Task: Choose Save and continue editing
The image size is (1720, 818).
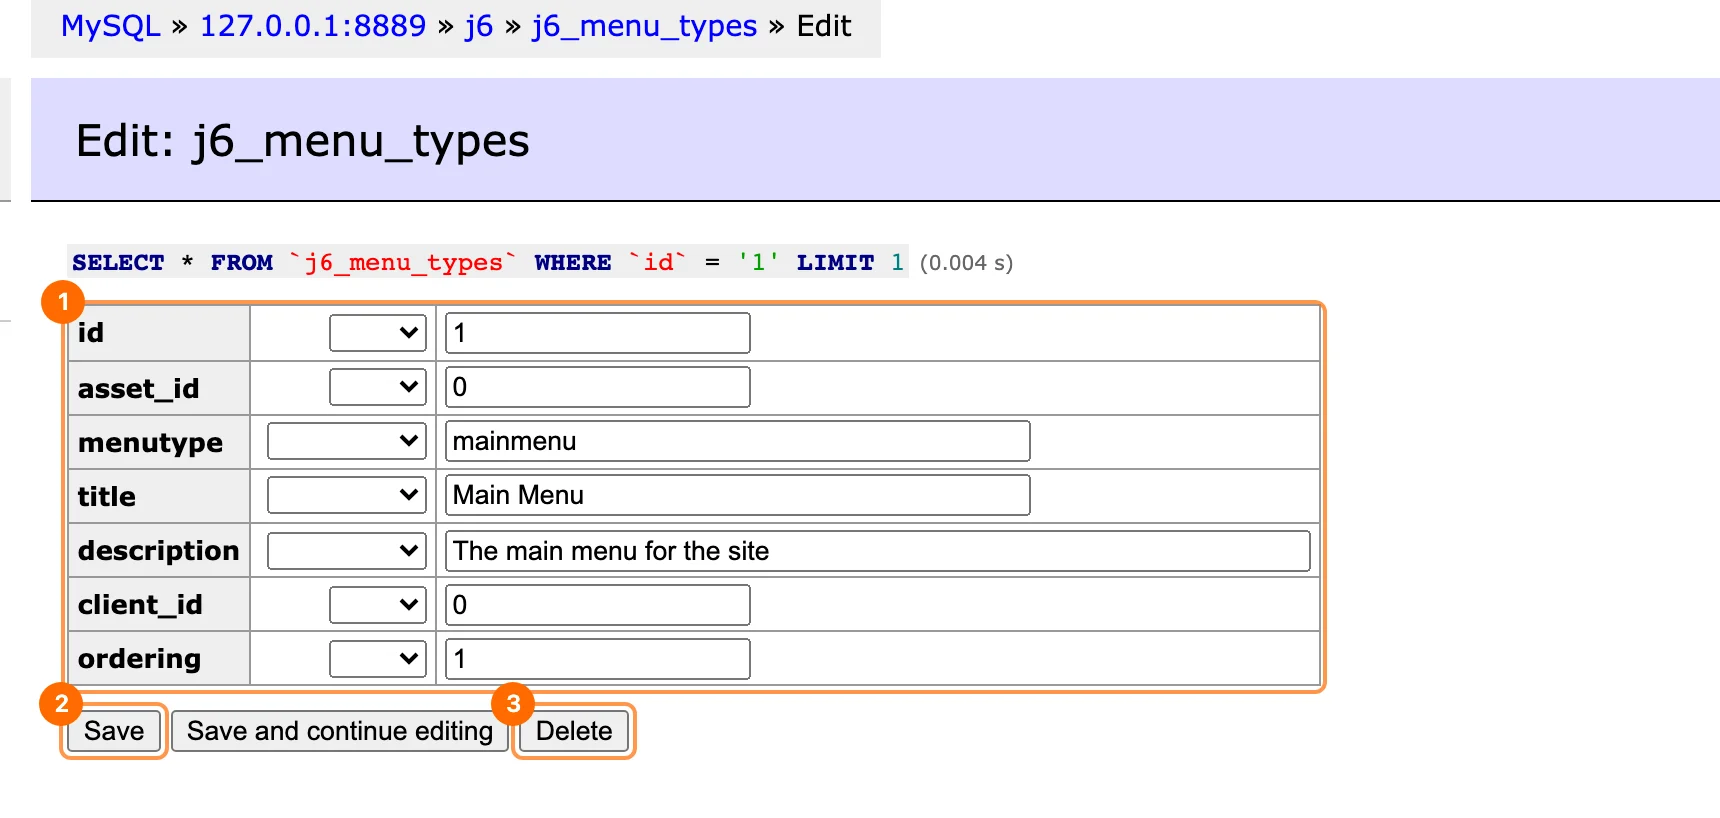Action: 340,731
